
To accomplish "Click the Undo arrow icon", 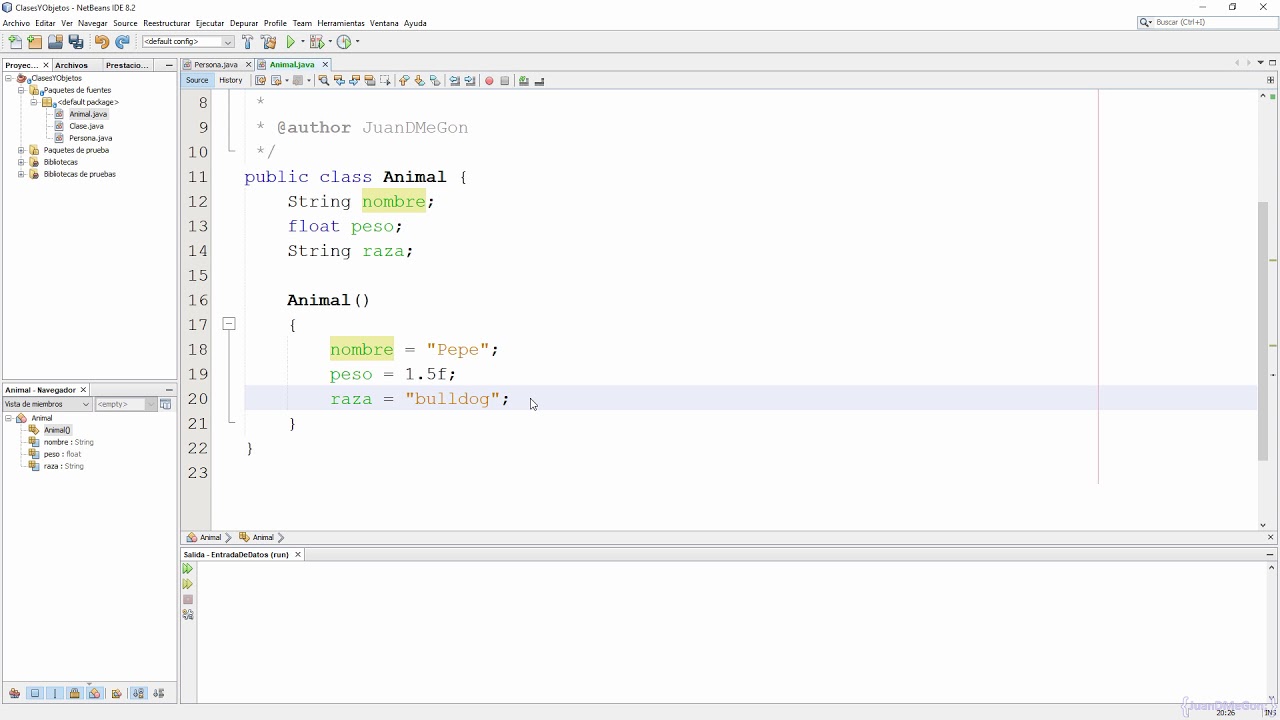I will [x=102, y=42].
